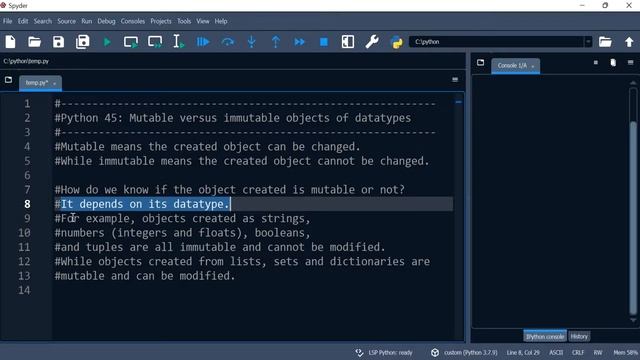Open the View menu
Screen dimensions: 640x360
pos(203,21)
